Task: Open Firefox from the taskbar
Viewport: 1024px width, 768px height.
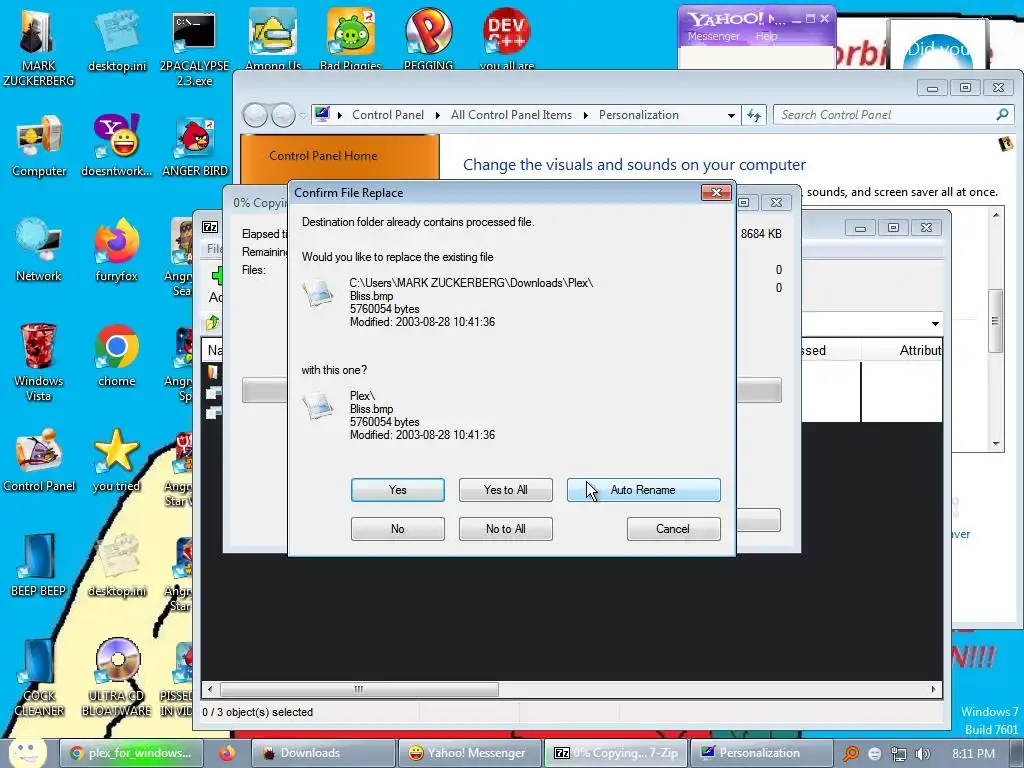Action: point(227,753)
